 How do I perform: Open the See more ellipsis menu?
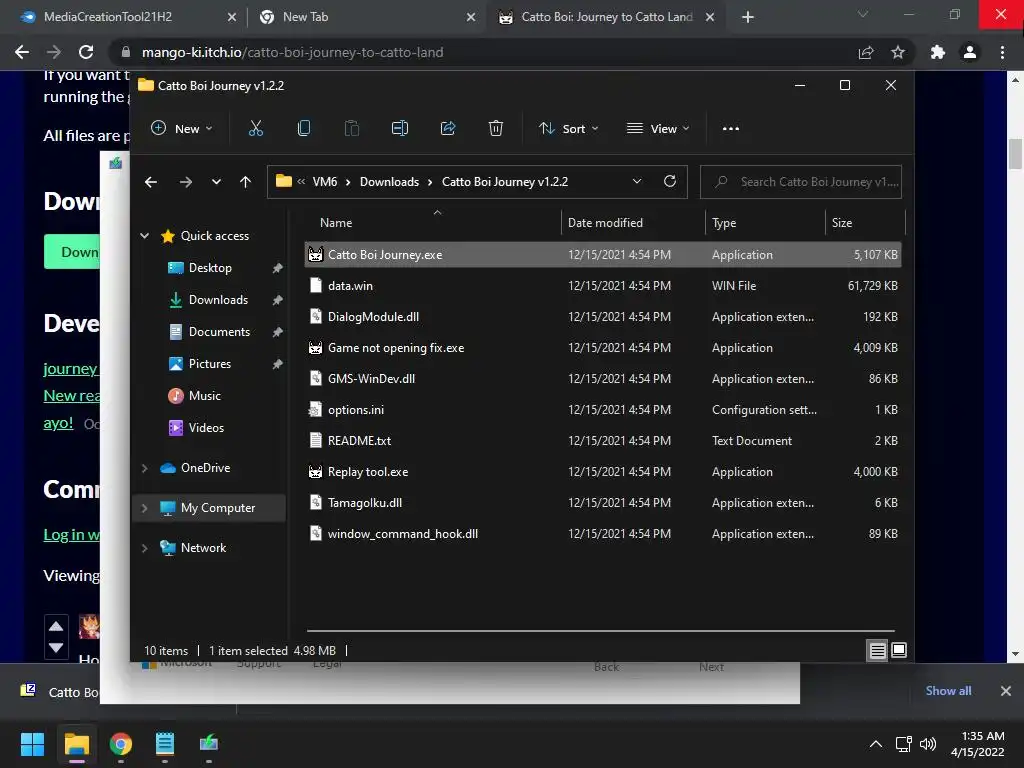click(x=731, y=129)
